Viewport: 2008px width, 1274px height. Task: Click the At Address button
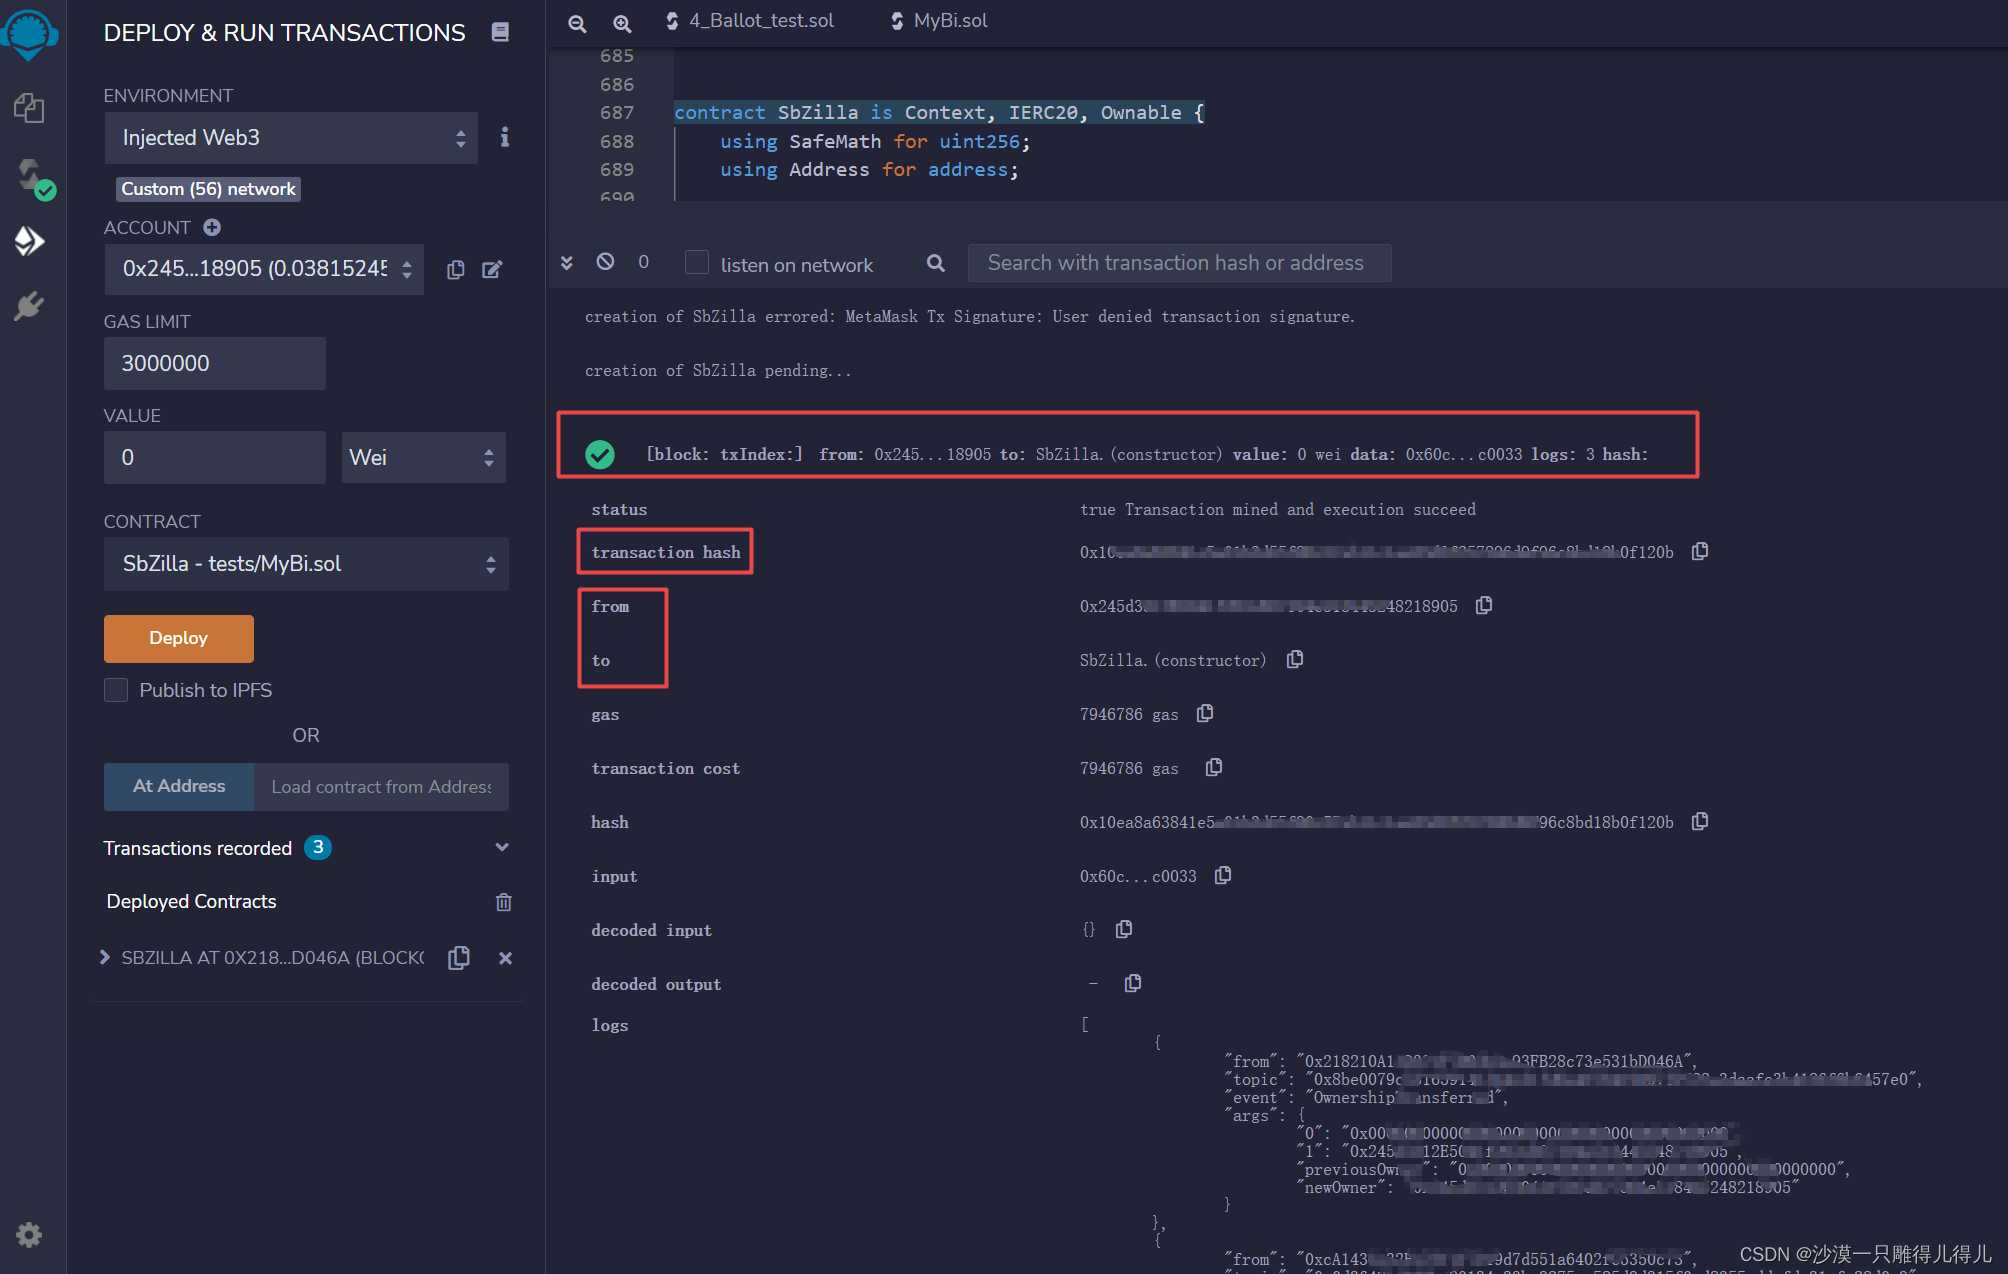click(x=179, y=787)
